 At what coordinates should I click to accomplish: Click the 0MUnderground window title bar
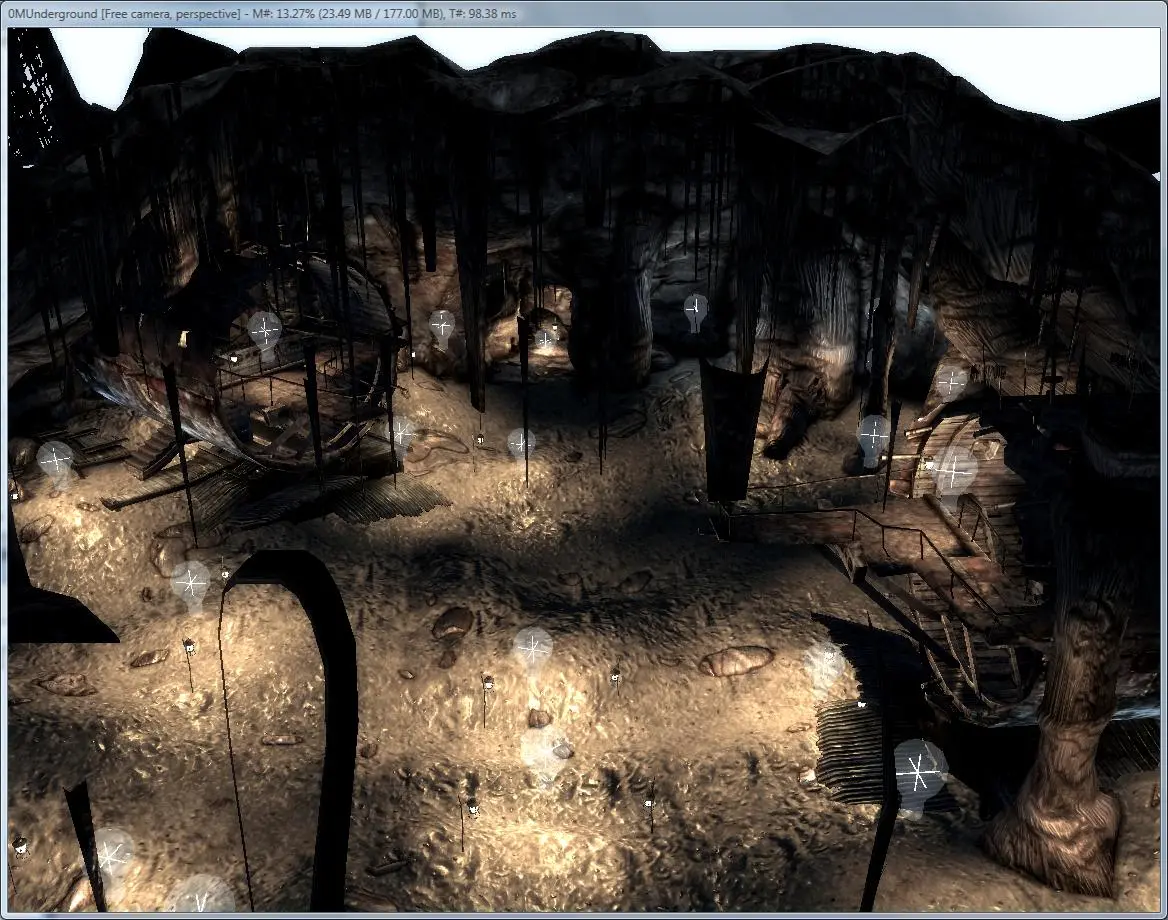coord(584,13)
